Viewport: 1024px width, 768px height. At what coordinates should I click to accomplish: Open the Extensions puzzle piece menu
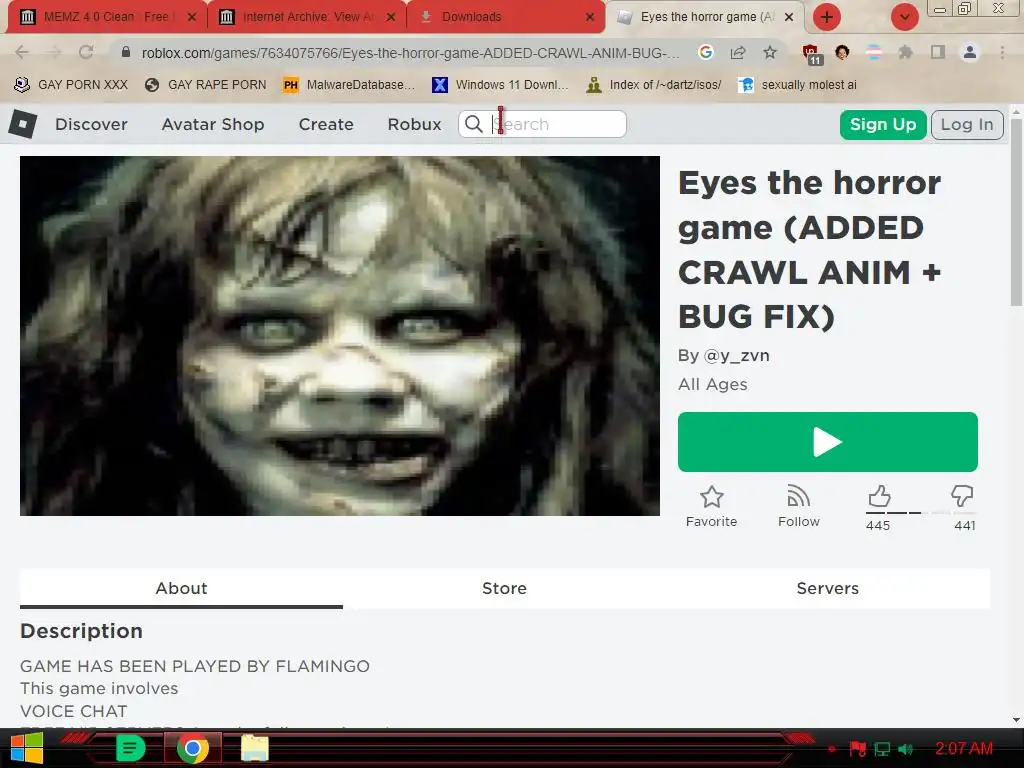coord(905,52)
